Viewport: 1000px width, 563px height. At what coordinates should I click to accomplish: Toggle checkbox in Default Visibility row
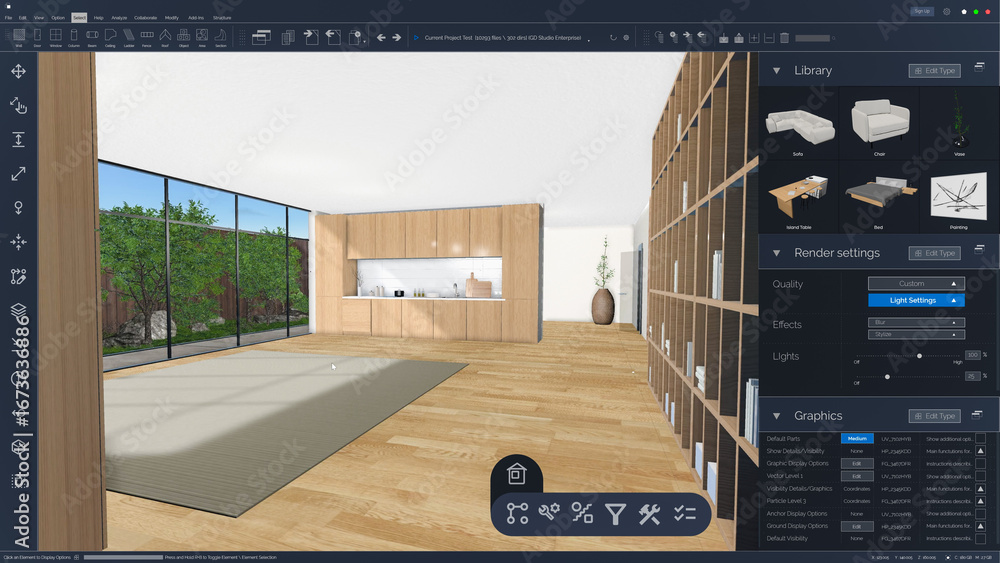click(x=980, y=539)
